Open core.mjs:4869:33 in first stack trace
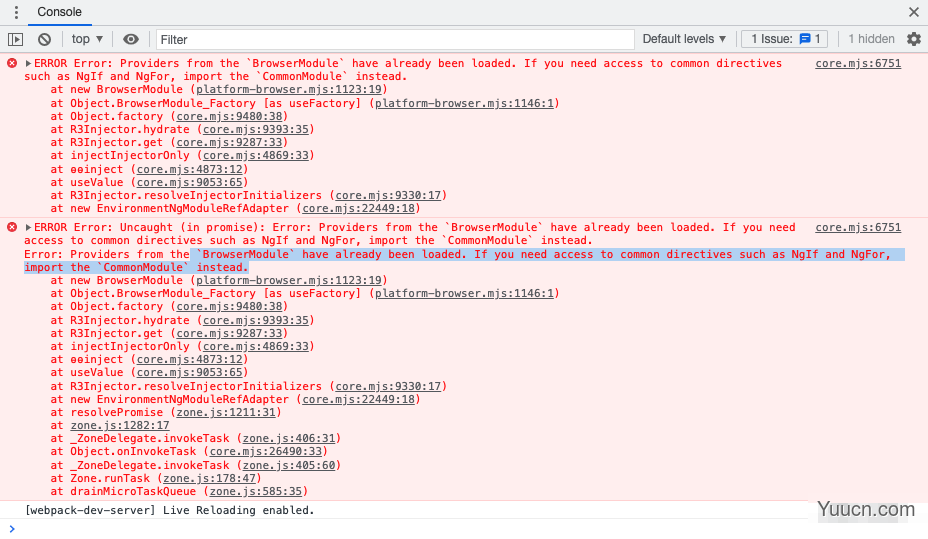 [x=256, y=156]
